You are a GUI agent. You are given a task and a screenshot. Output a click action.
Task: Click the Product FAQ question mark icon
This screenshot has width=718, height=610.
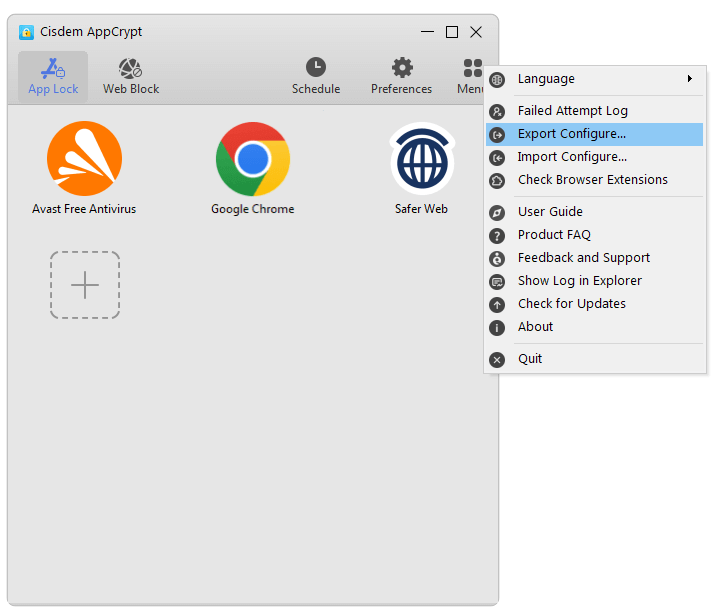pyautogui.click(x=497, y=236)
